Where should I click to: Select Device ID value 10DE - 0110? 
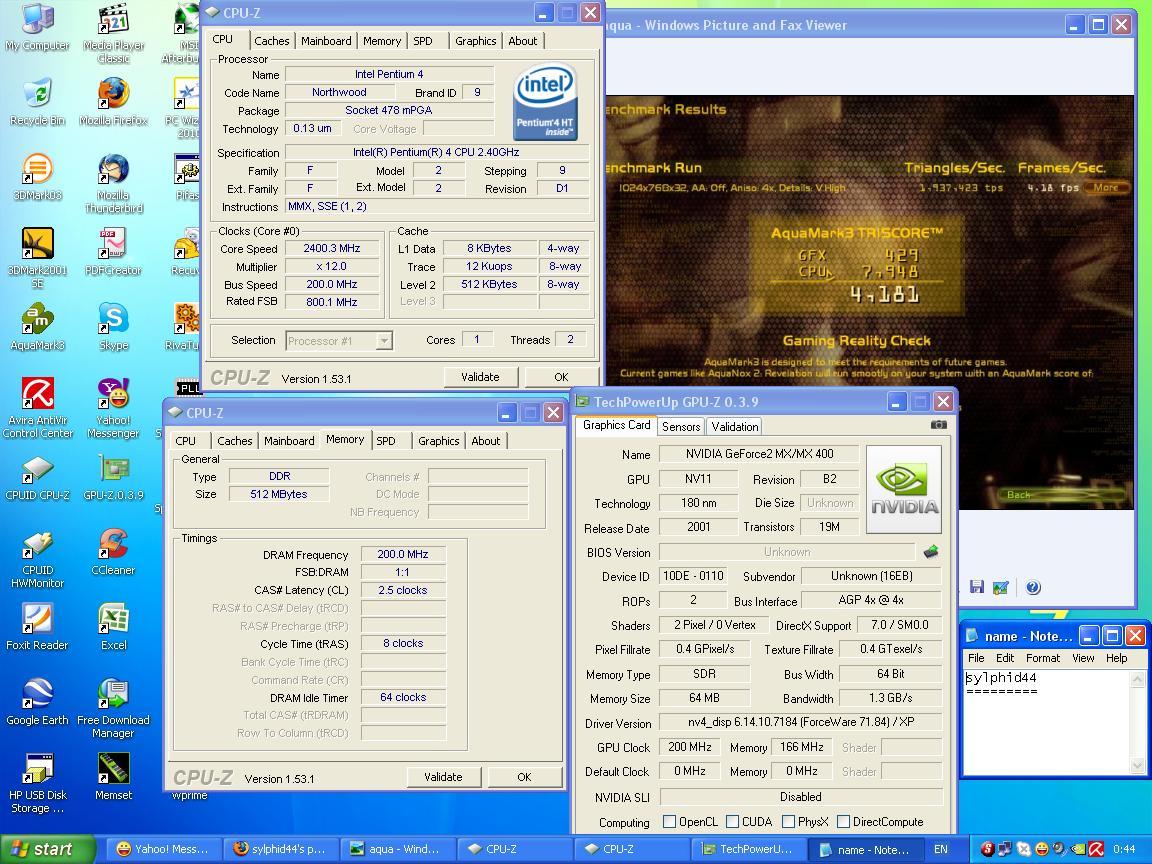(x=694, y=576)
